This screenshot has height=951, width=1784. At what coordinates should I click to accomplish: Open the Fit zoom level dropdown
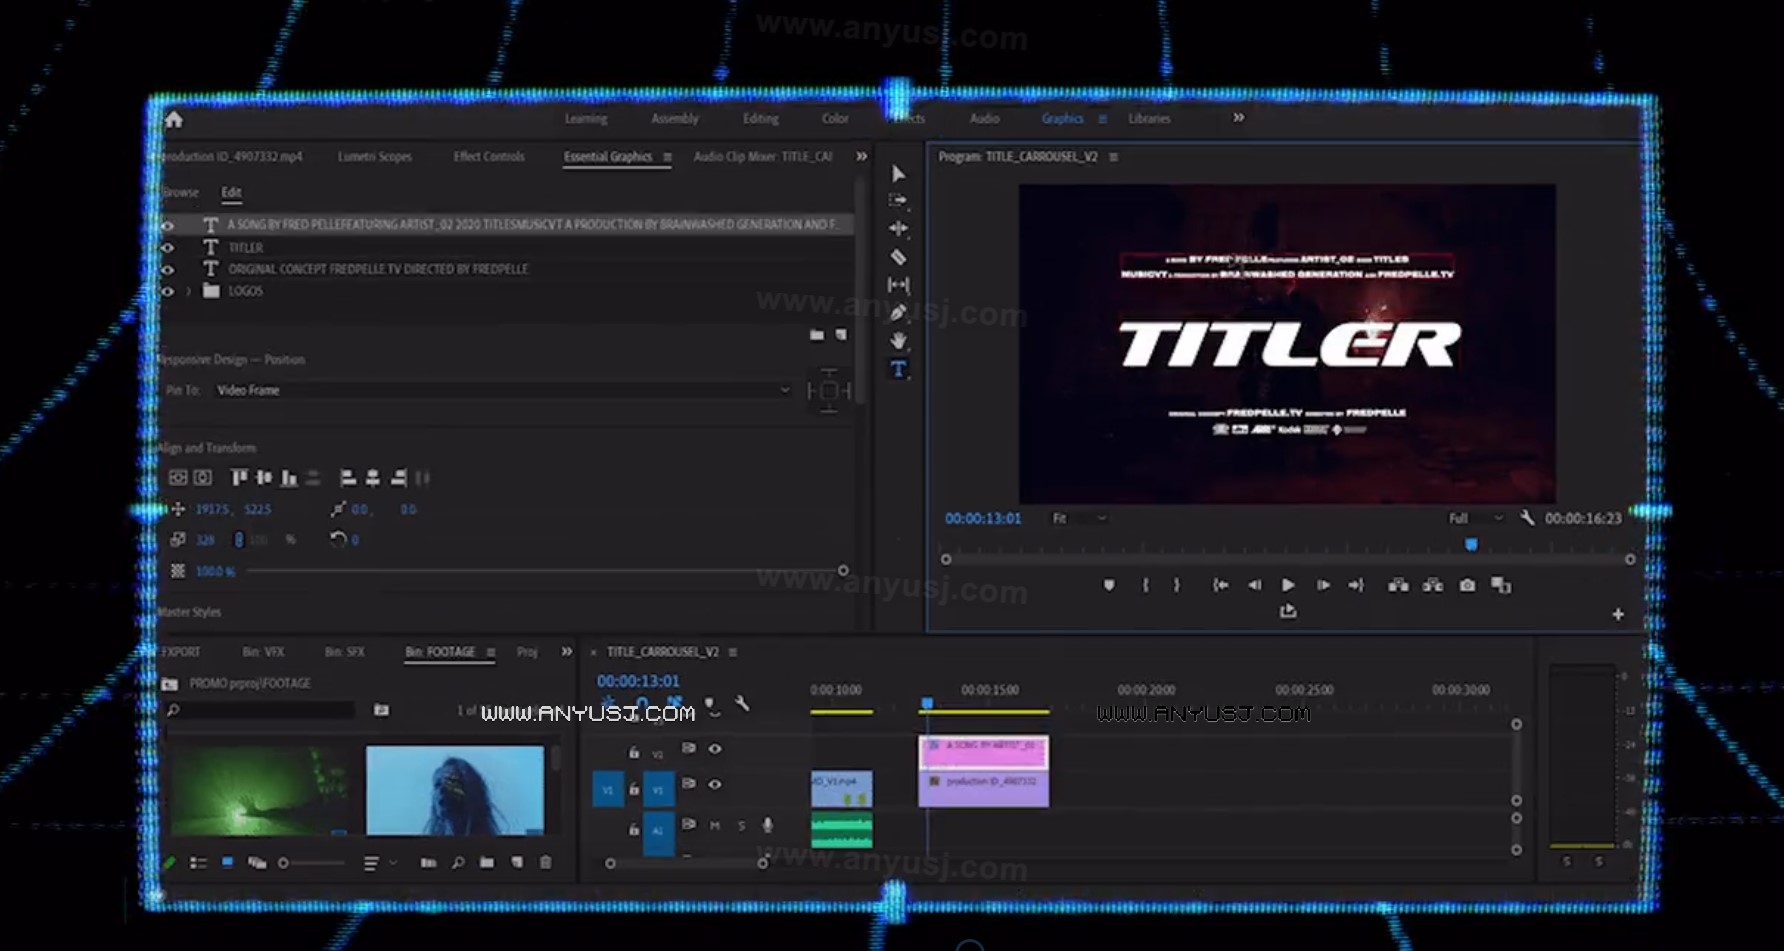pos(1079,518)
